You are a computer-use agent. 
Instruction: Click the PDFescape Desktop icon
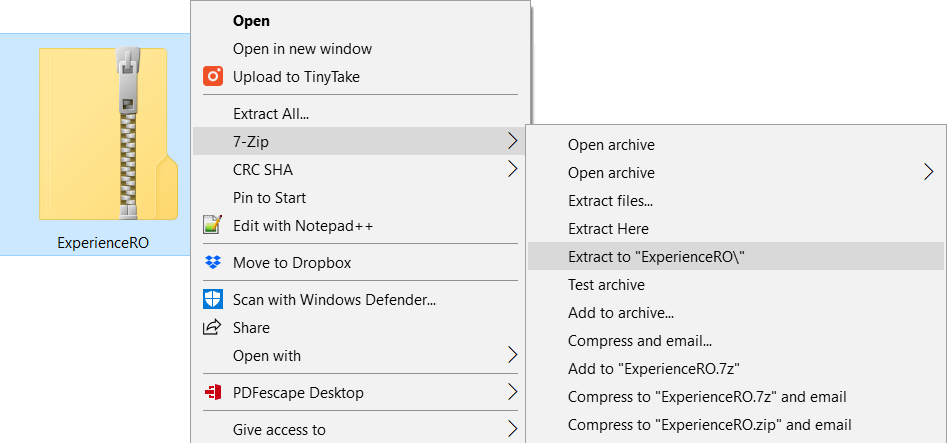click(x=212, y=392)
